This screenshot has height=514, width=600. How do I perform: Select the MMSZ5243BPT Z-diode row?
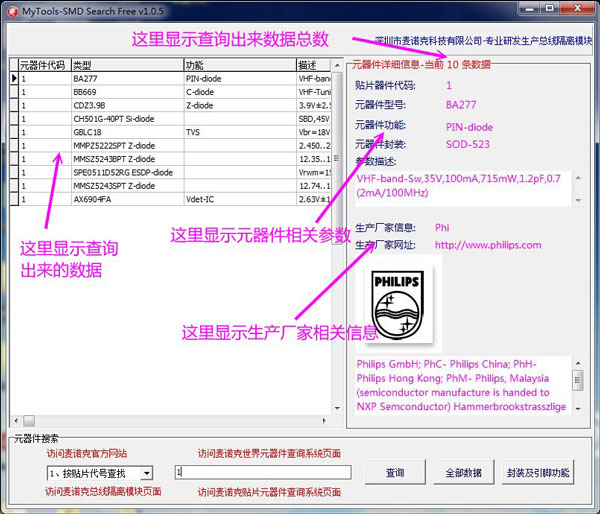click(170, 159)
